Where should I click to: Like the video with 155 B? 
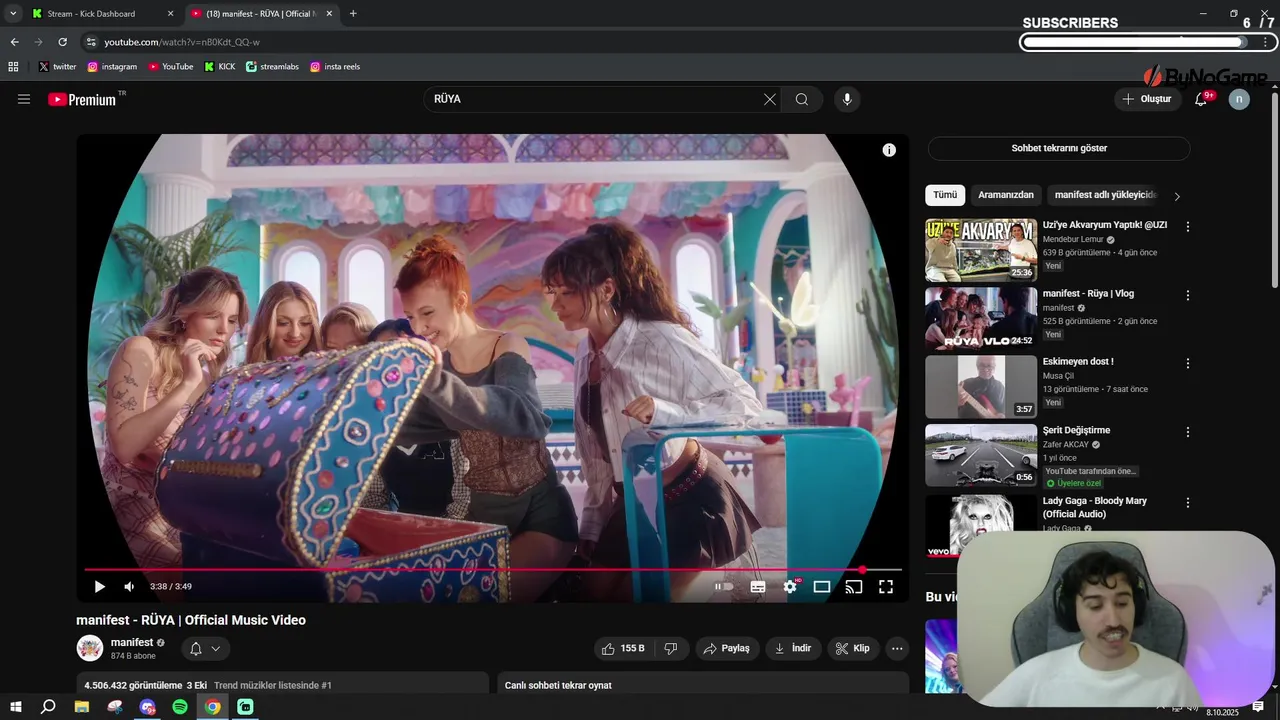[622, 648]
